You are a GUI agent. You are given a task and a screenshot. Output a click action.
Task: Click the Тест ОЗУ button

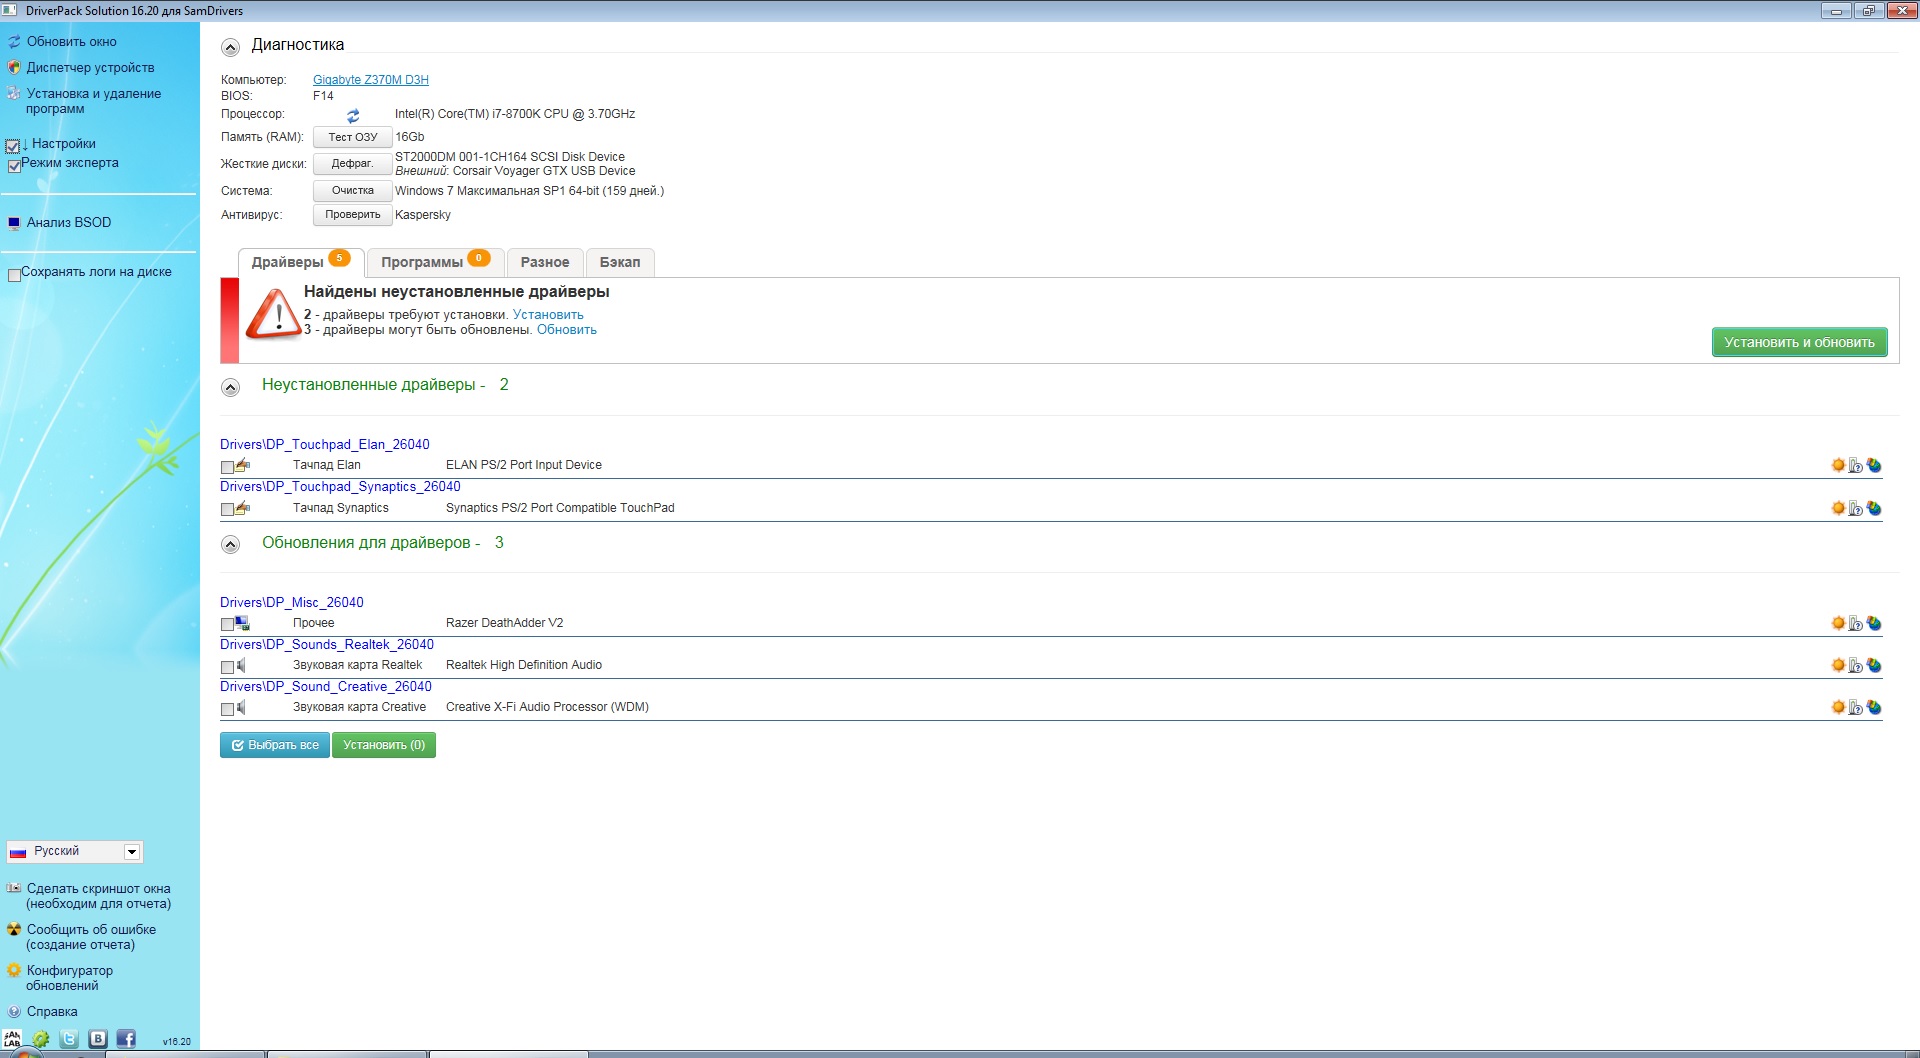pos(353,137)
